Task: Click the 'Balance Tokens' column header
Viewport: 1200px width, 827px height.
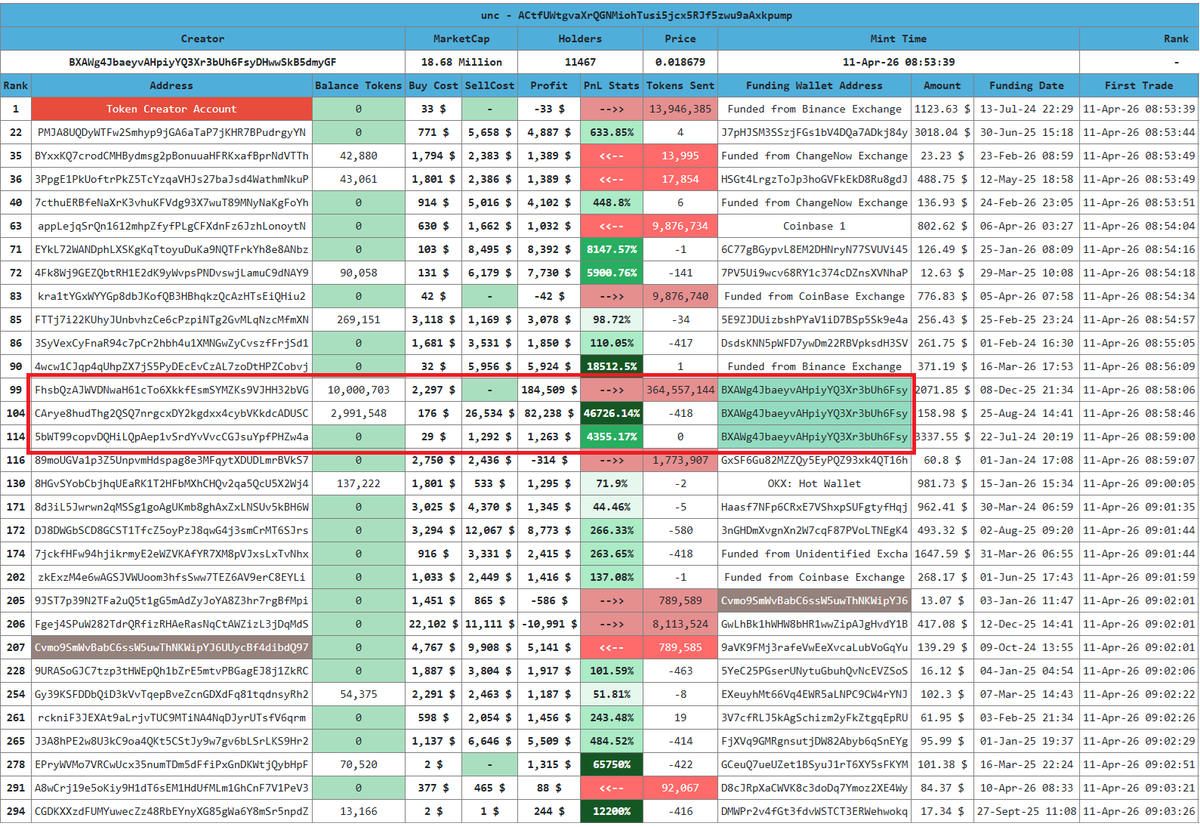Action: click(x=358, y=86)
